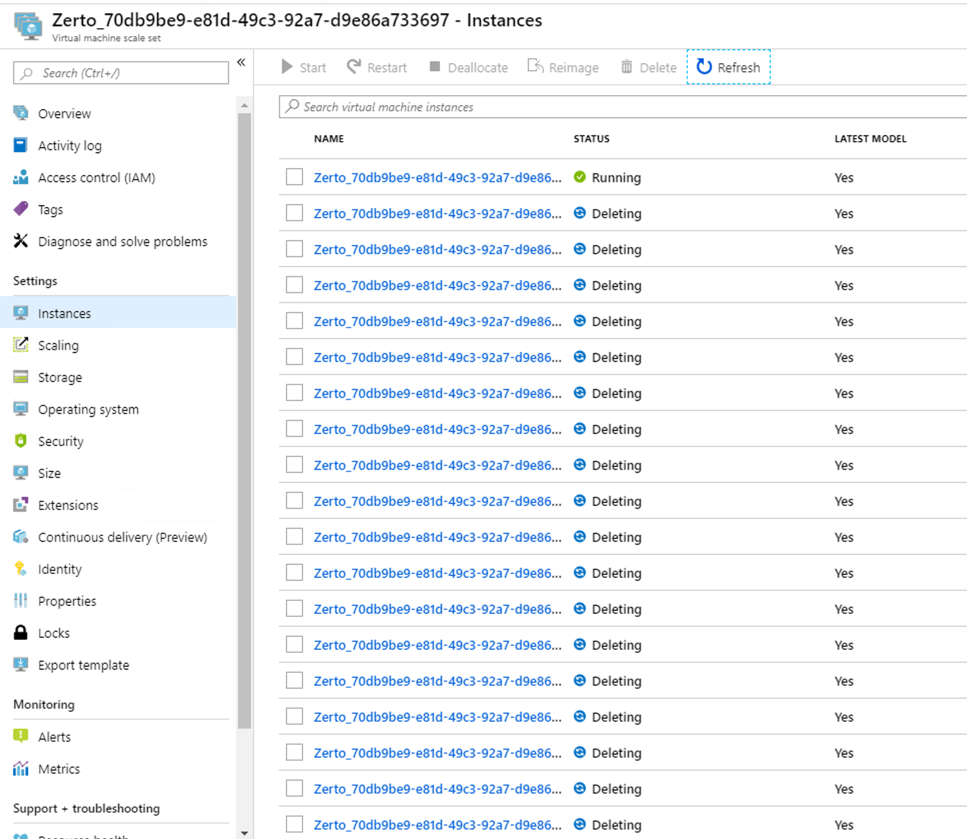Click the Export template icon

20,664
